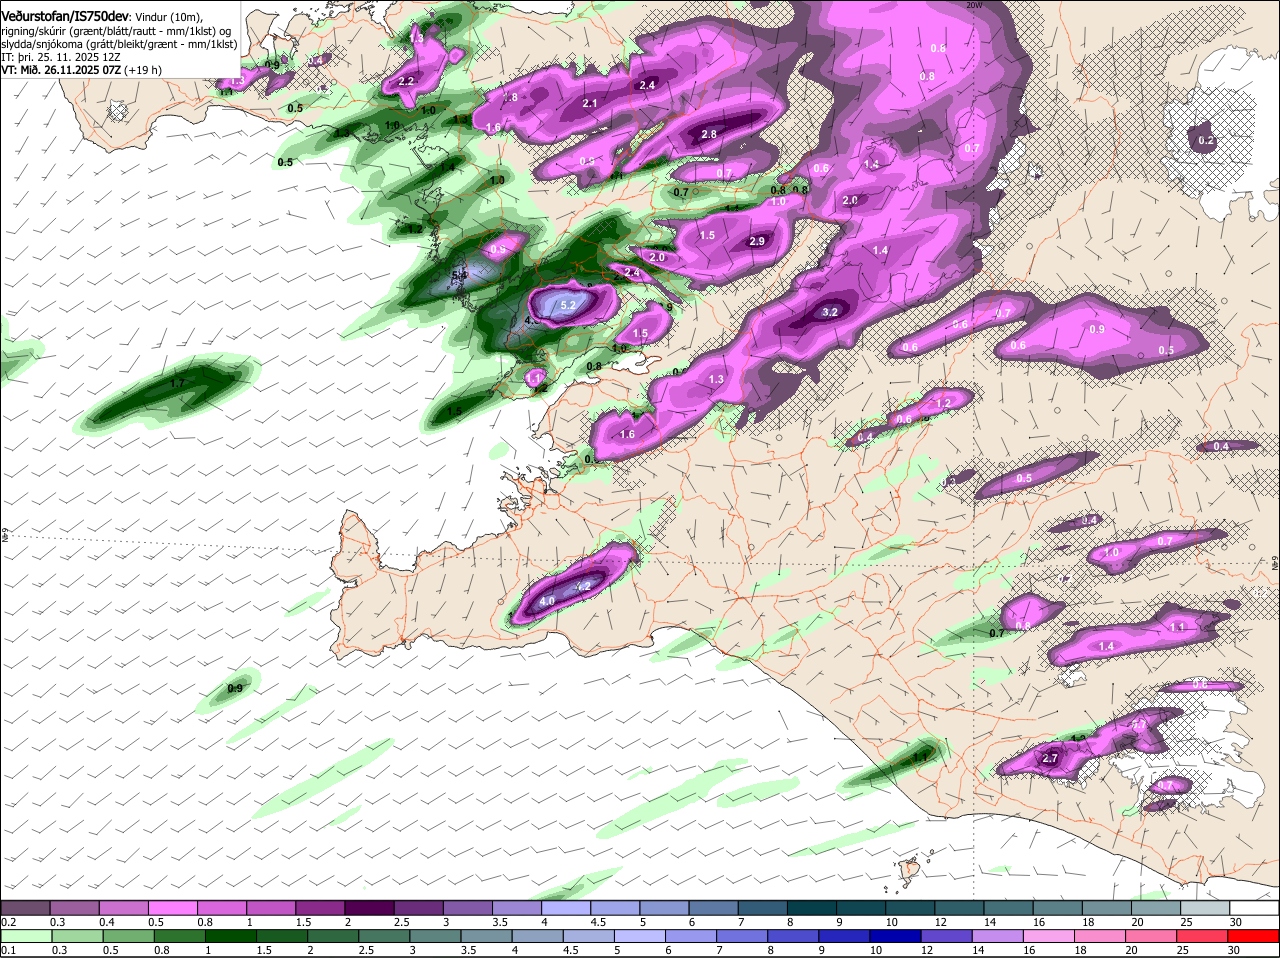Click top legend swatch between 18 and 20
The width and height of the screenshot is (1280, 958).
(1108, 907)
